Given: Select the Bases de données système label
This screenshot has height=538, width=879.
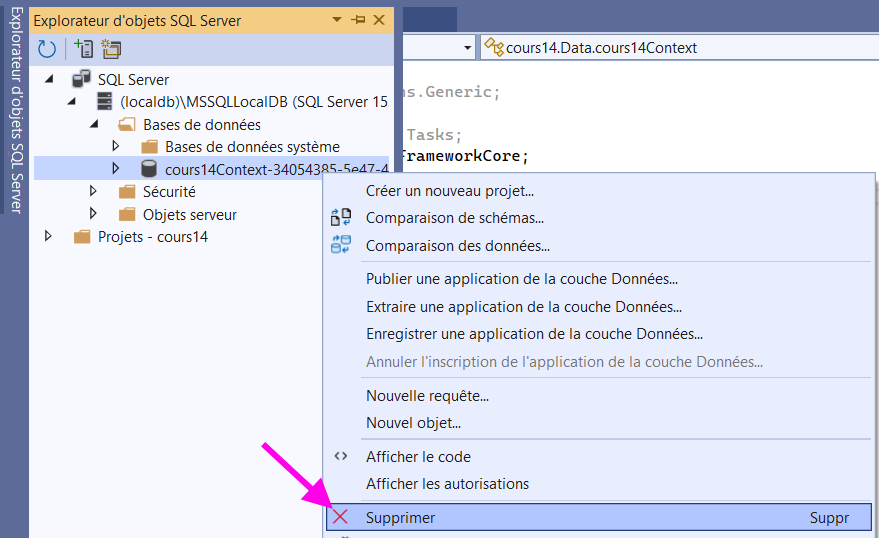Looking at the screenshot, I should [252, 147].
